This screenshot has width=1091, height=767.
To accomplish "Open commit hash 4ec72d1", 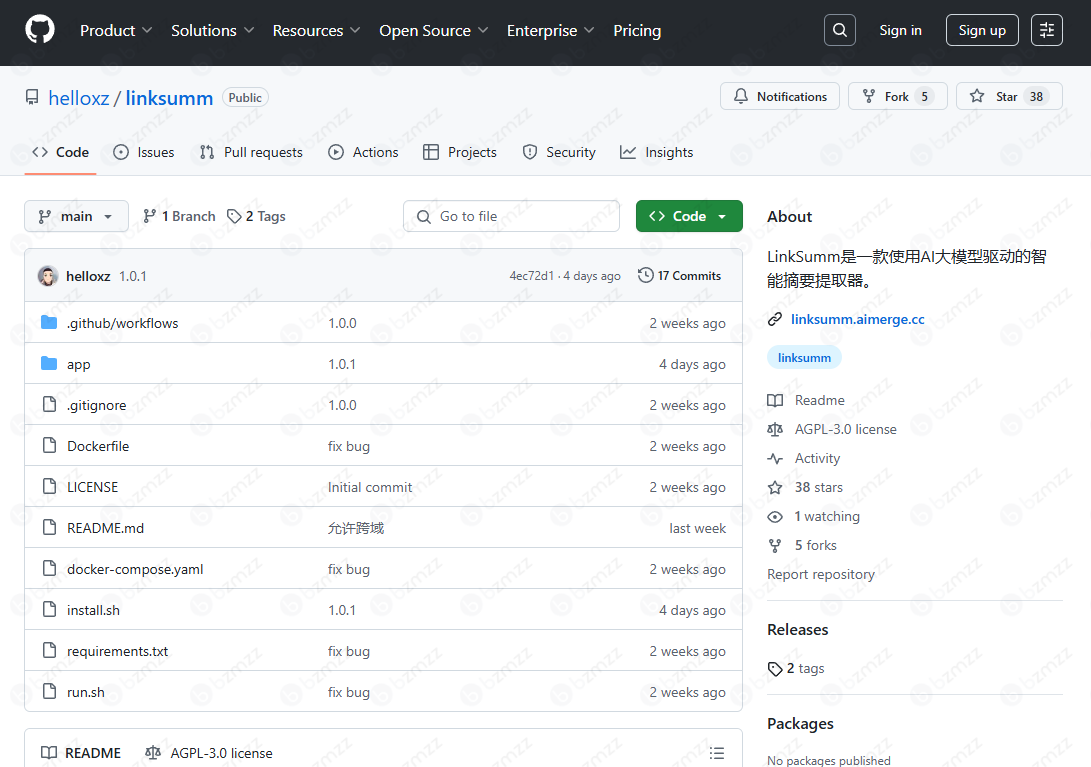I will 532,276.
